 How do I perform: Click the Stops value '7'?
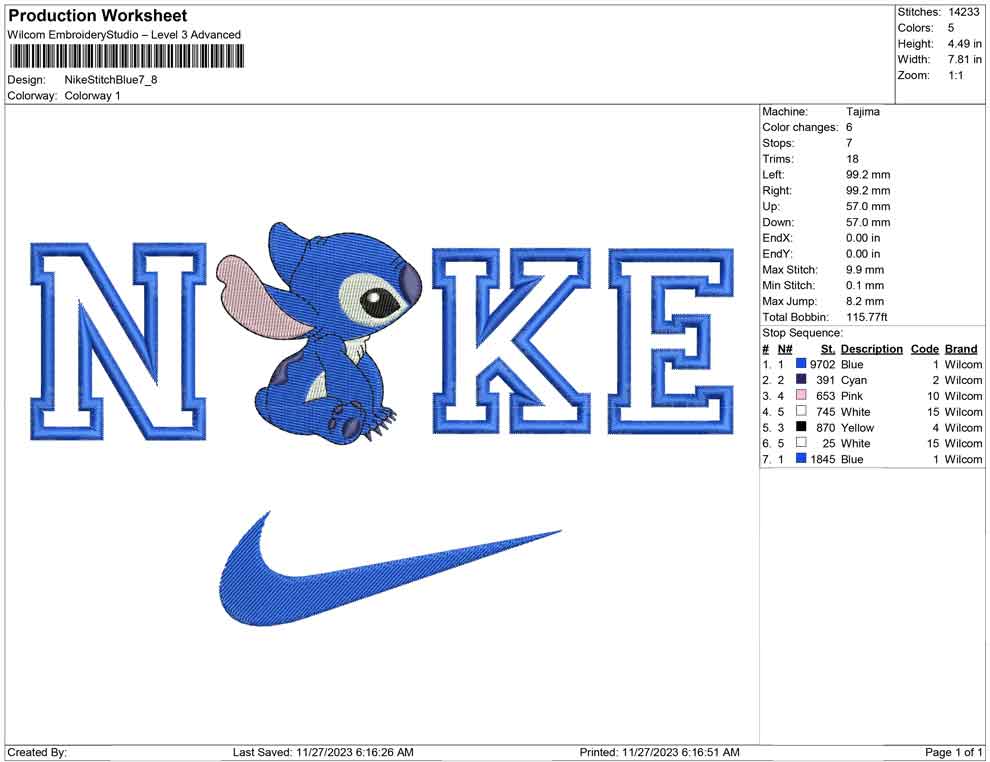[x=849, y=143]
